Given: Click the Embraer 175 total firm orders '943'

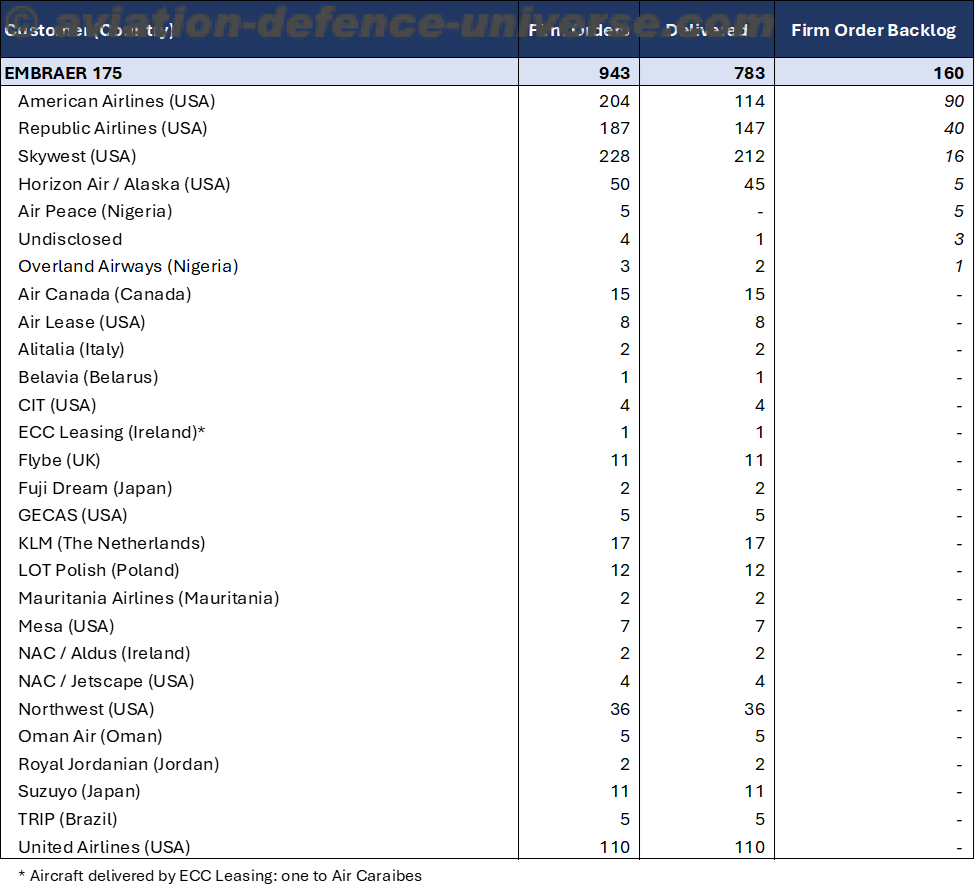Looking at the screenshot, I should (x=614, y=73).
